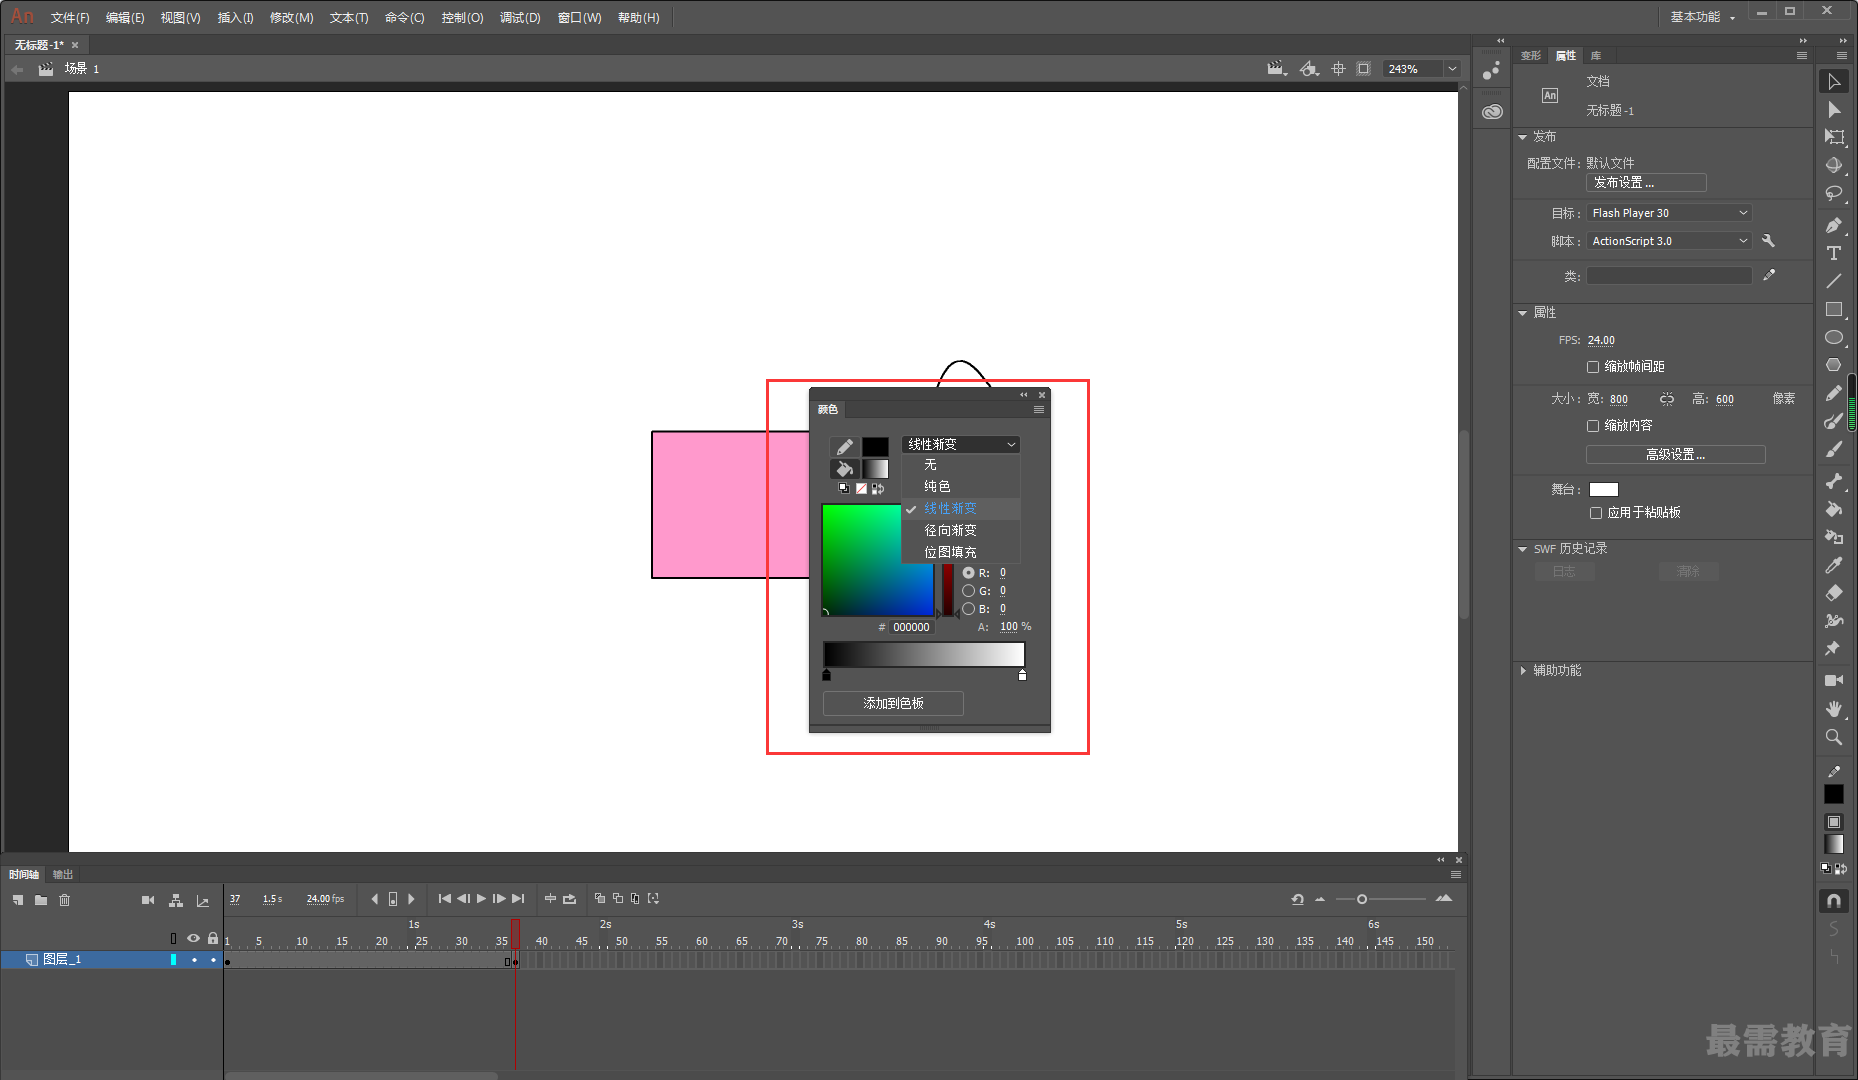
Task: Select the R radio button
Action: 968,573
